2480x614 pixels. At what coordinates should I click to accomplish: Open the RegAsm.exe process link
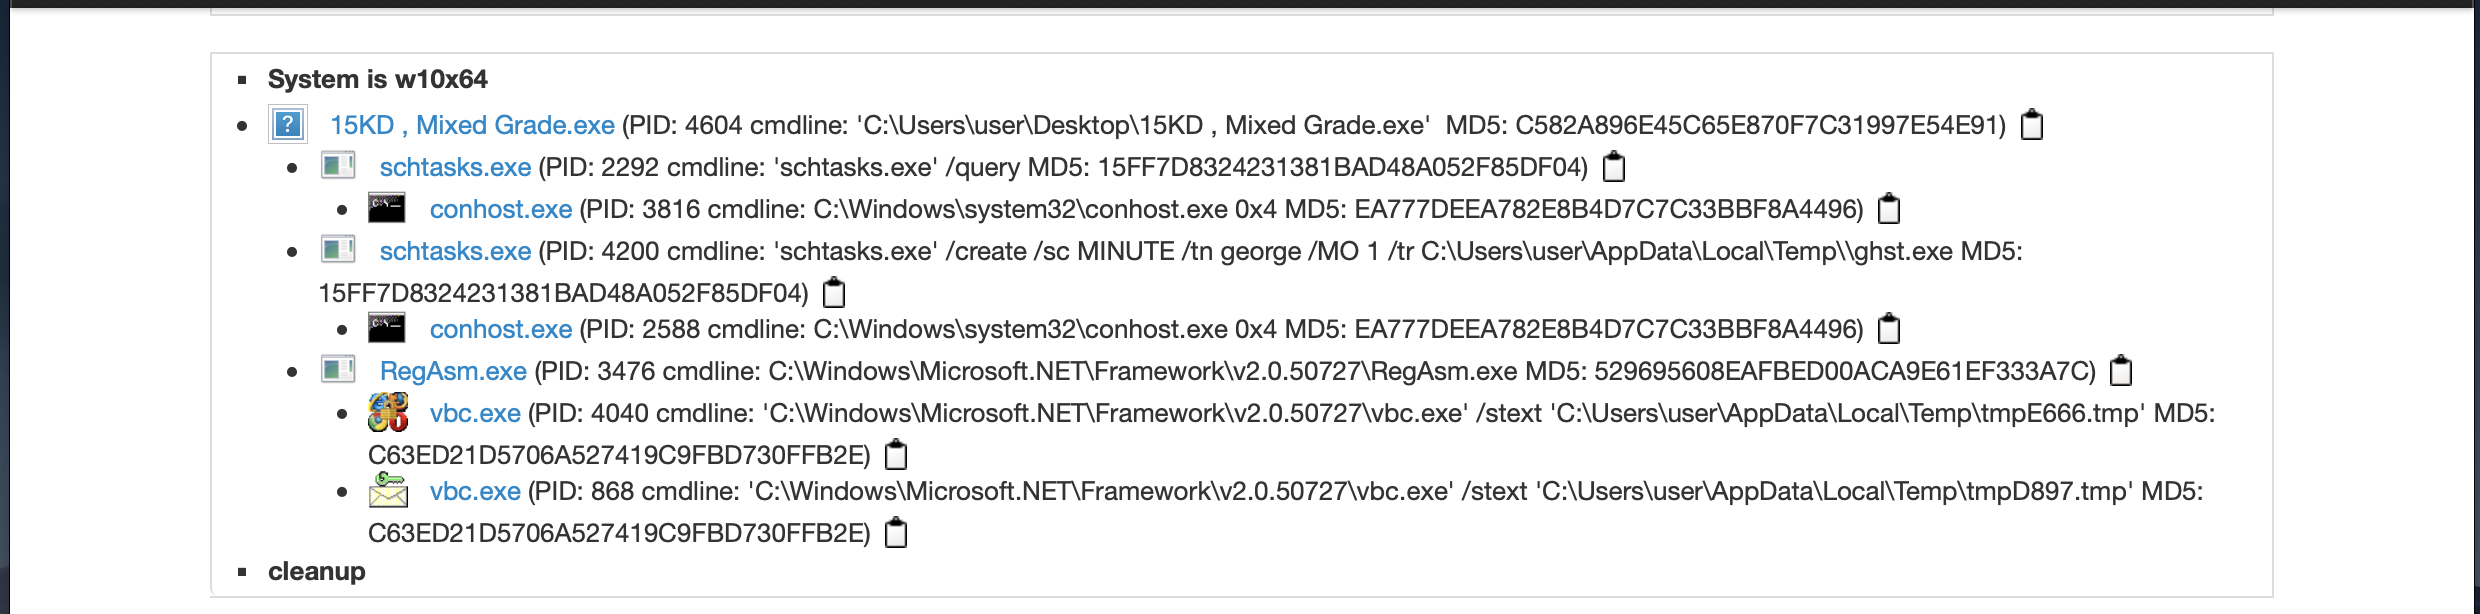[453, 371]
